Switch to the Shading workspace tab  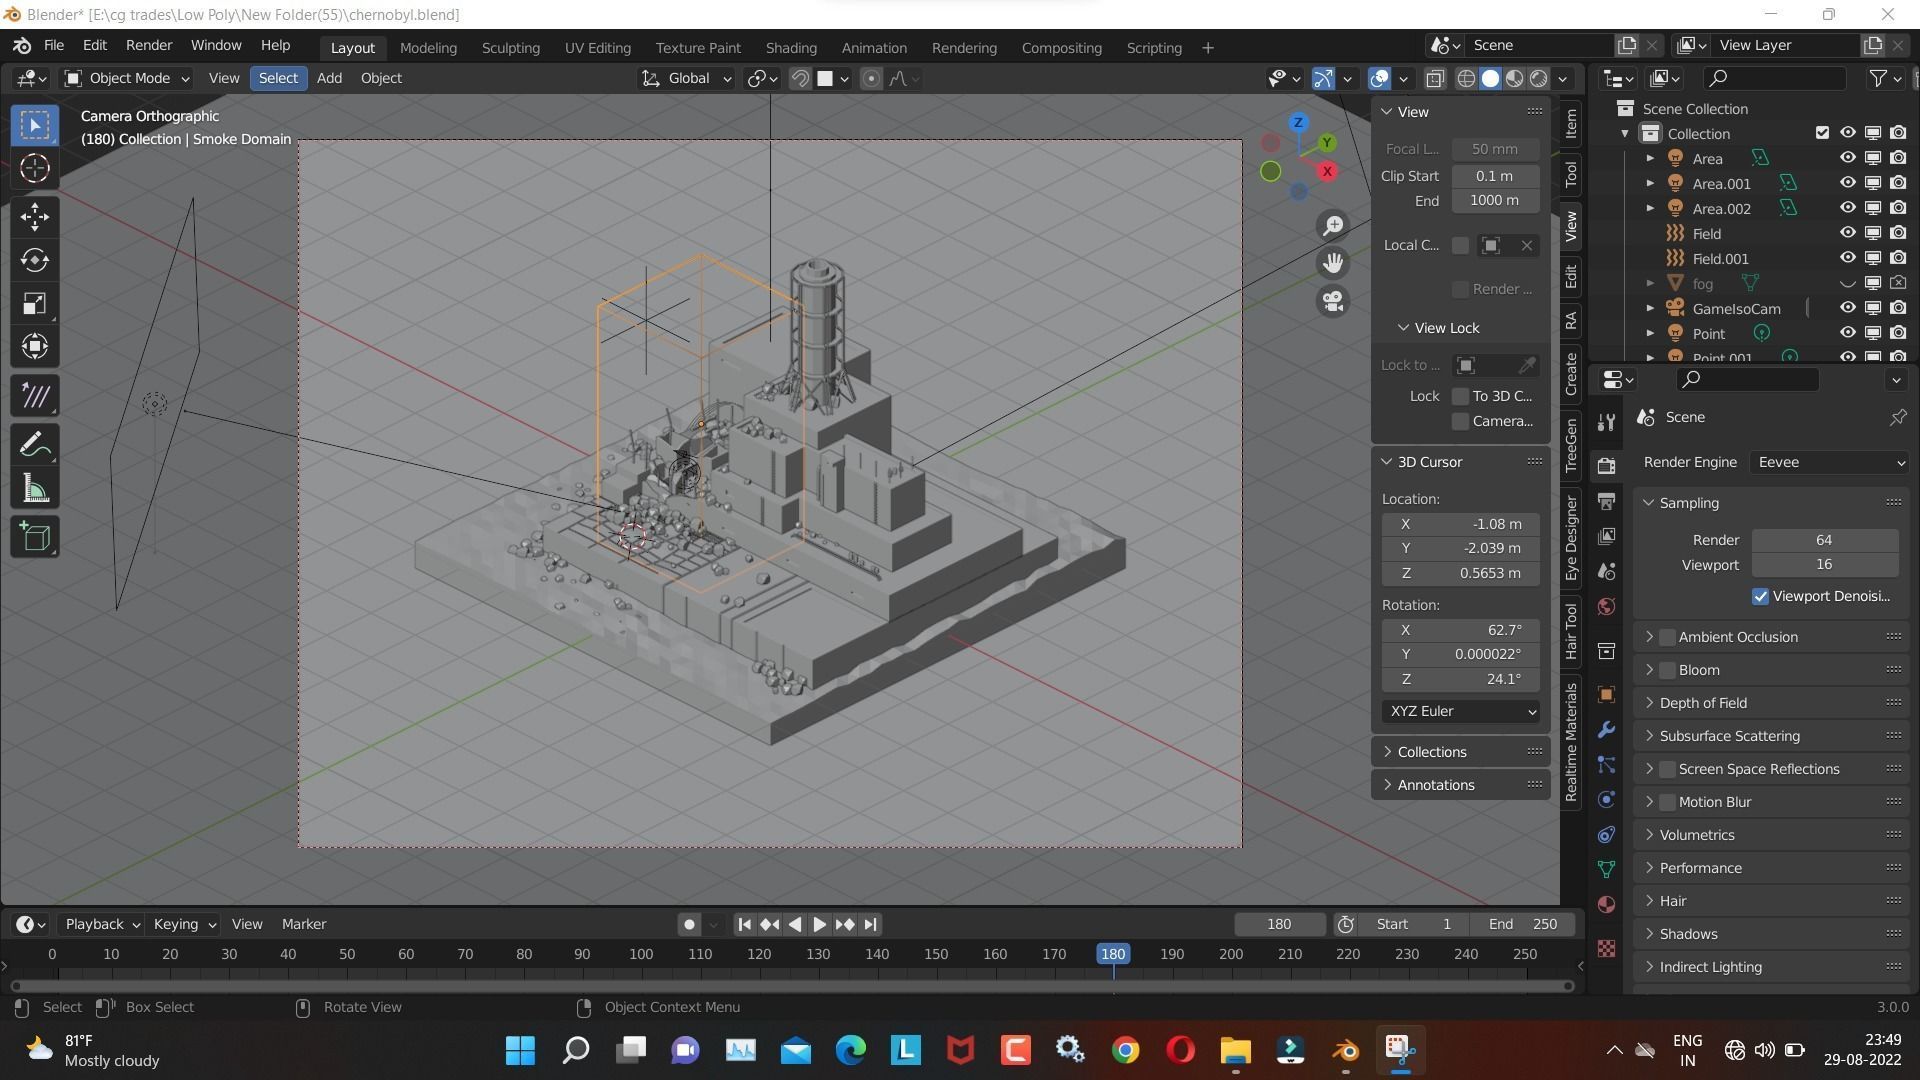tap(791, 47)
